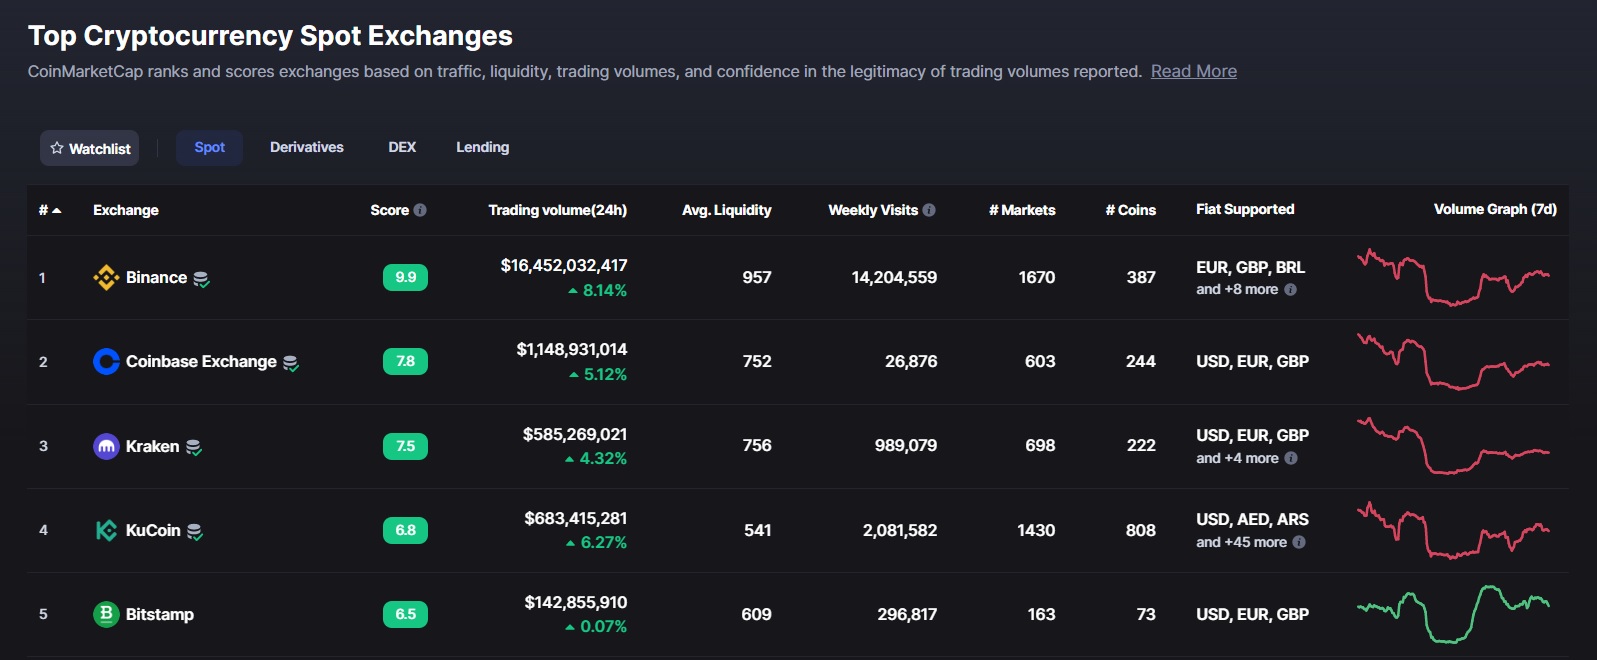
Task: Click the sort arrow next to # column
Action: click(x=57, y=210)
